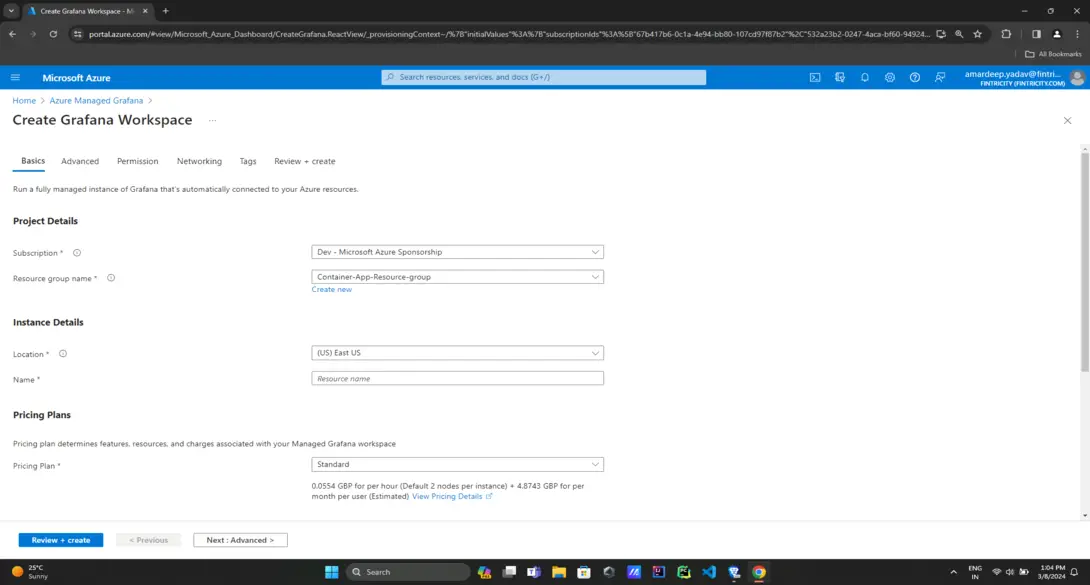
Task: Open the Azure feedback icon
Action: (x=940, y=77)
